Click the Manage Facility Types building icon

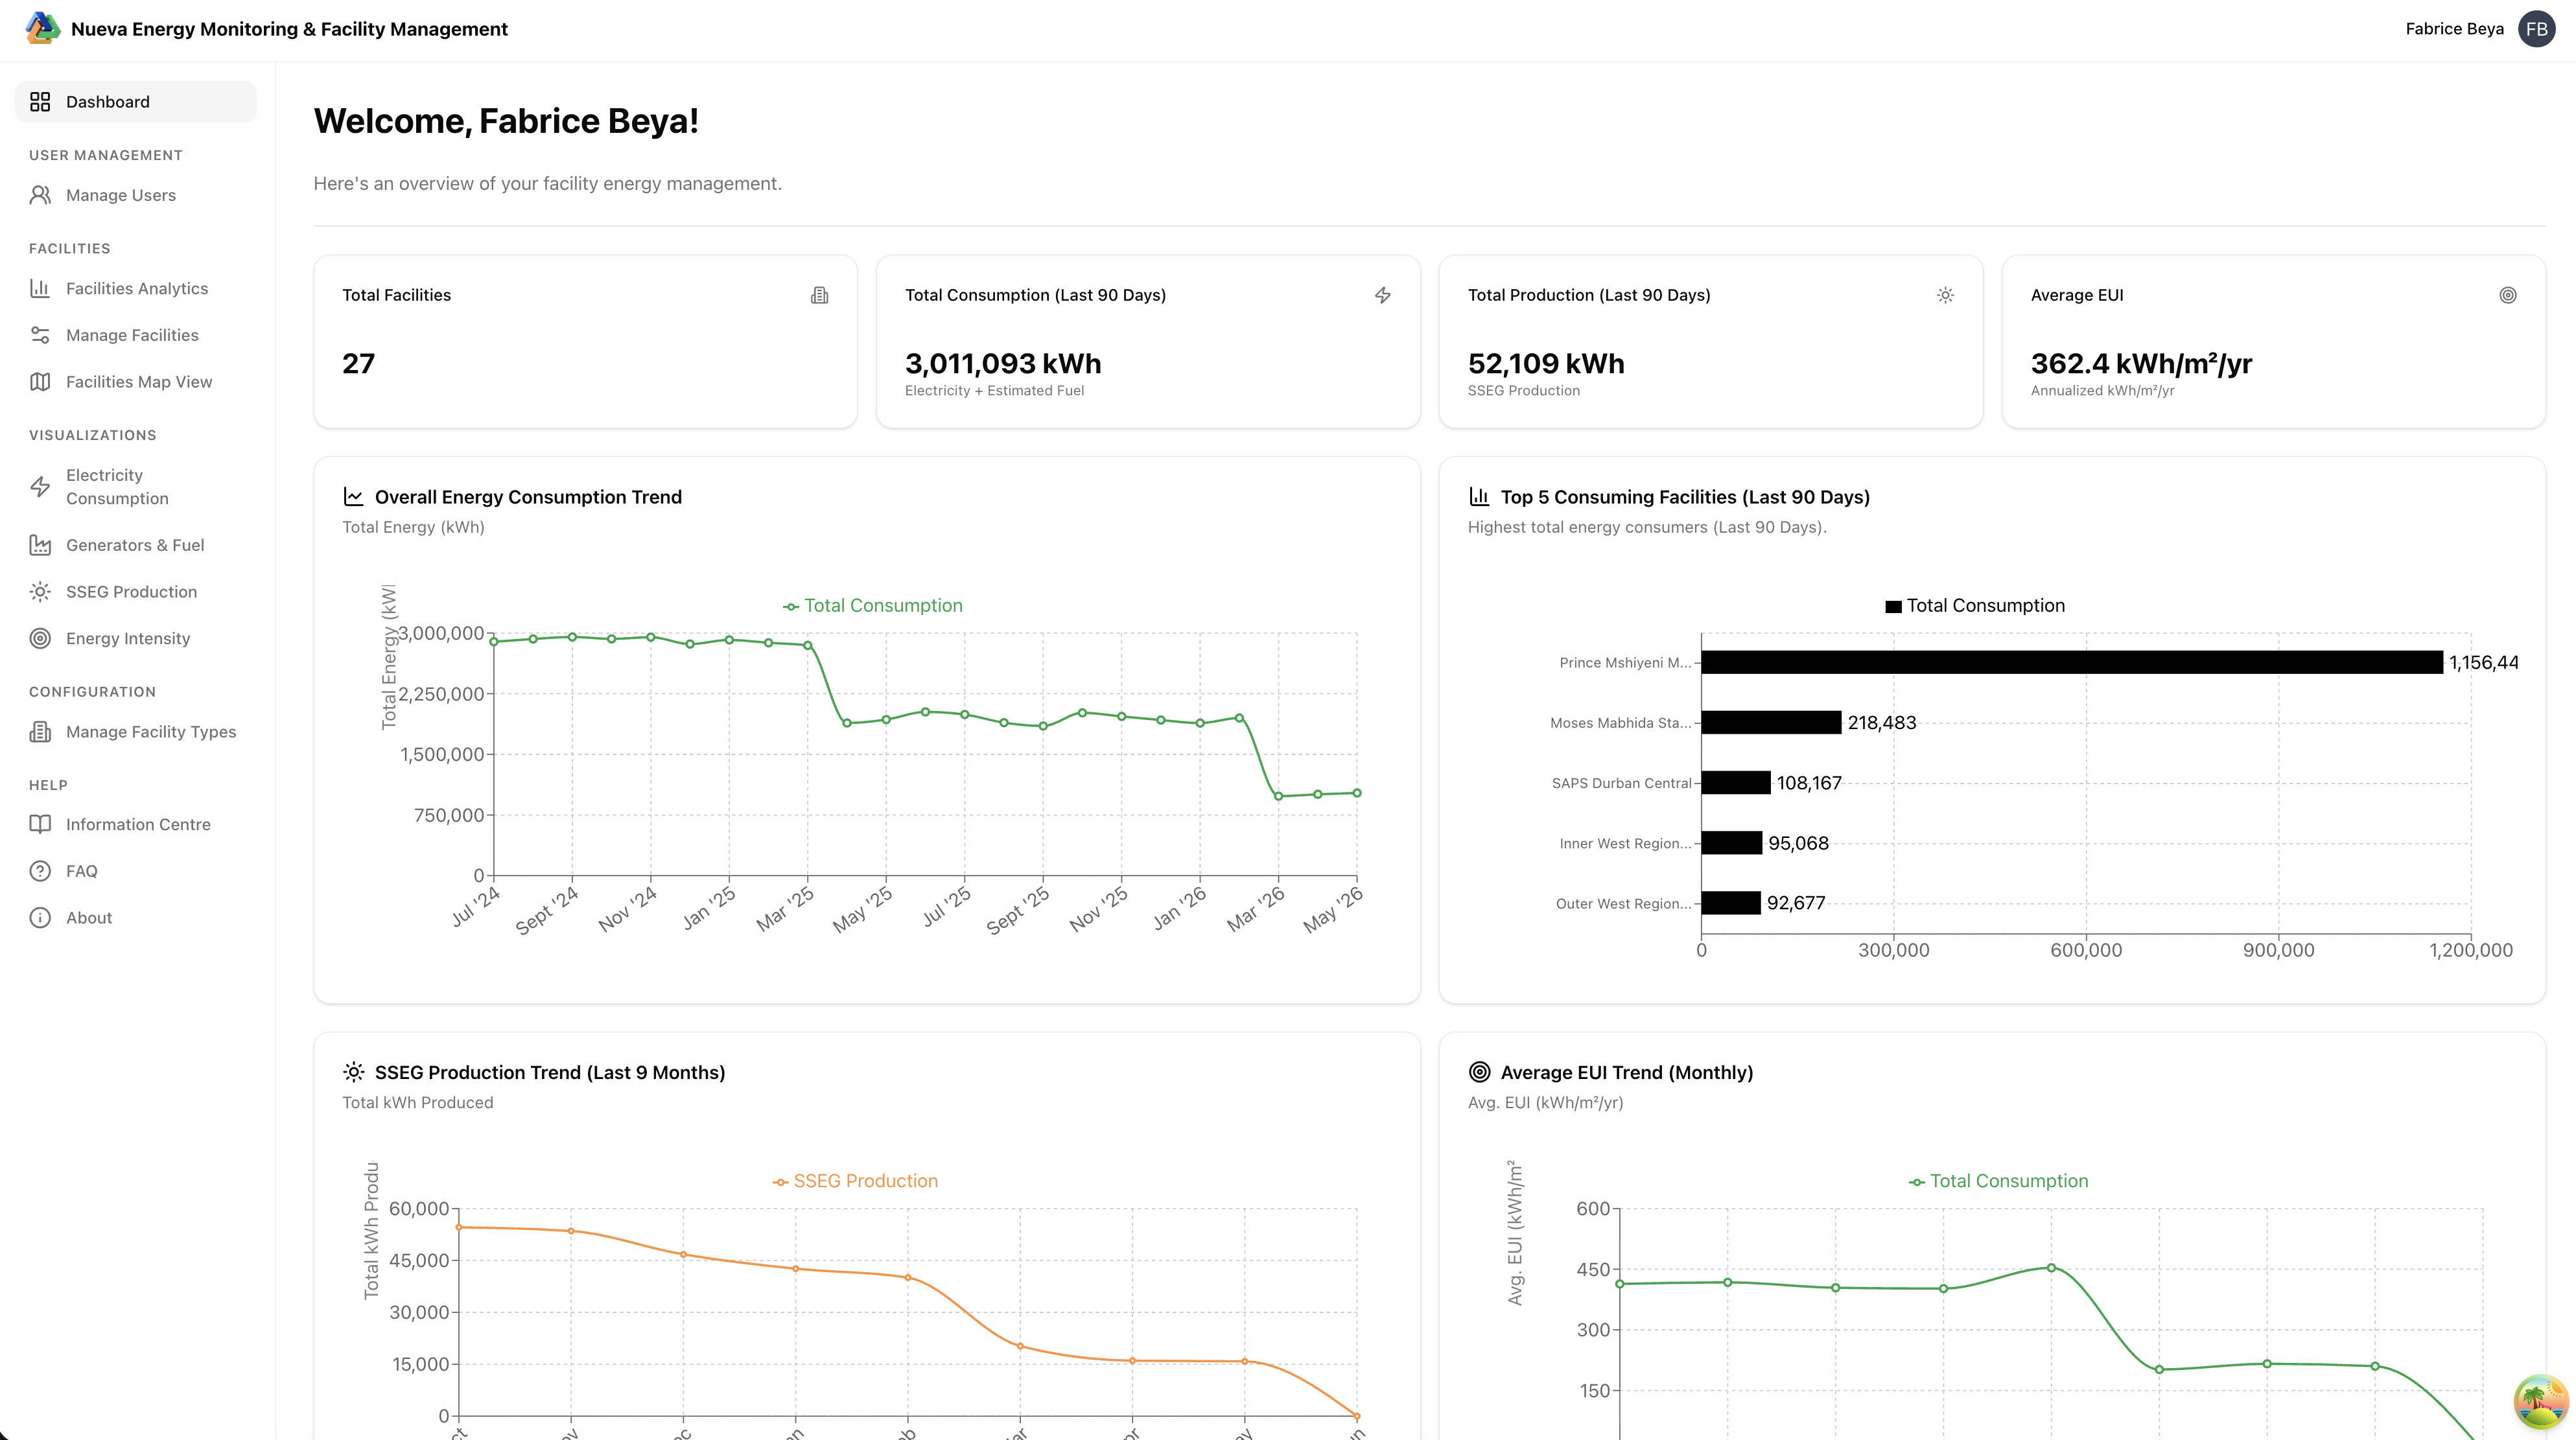pos(40,732)
